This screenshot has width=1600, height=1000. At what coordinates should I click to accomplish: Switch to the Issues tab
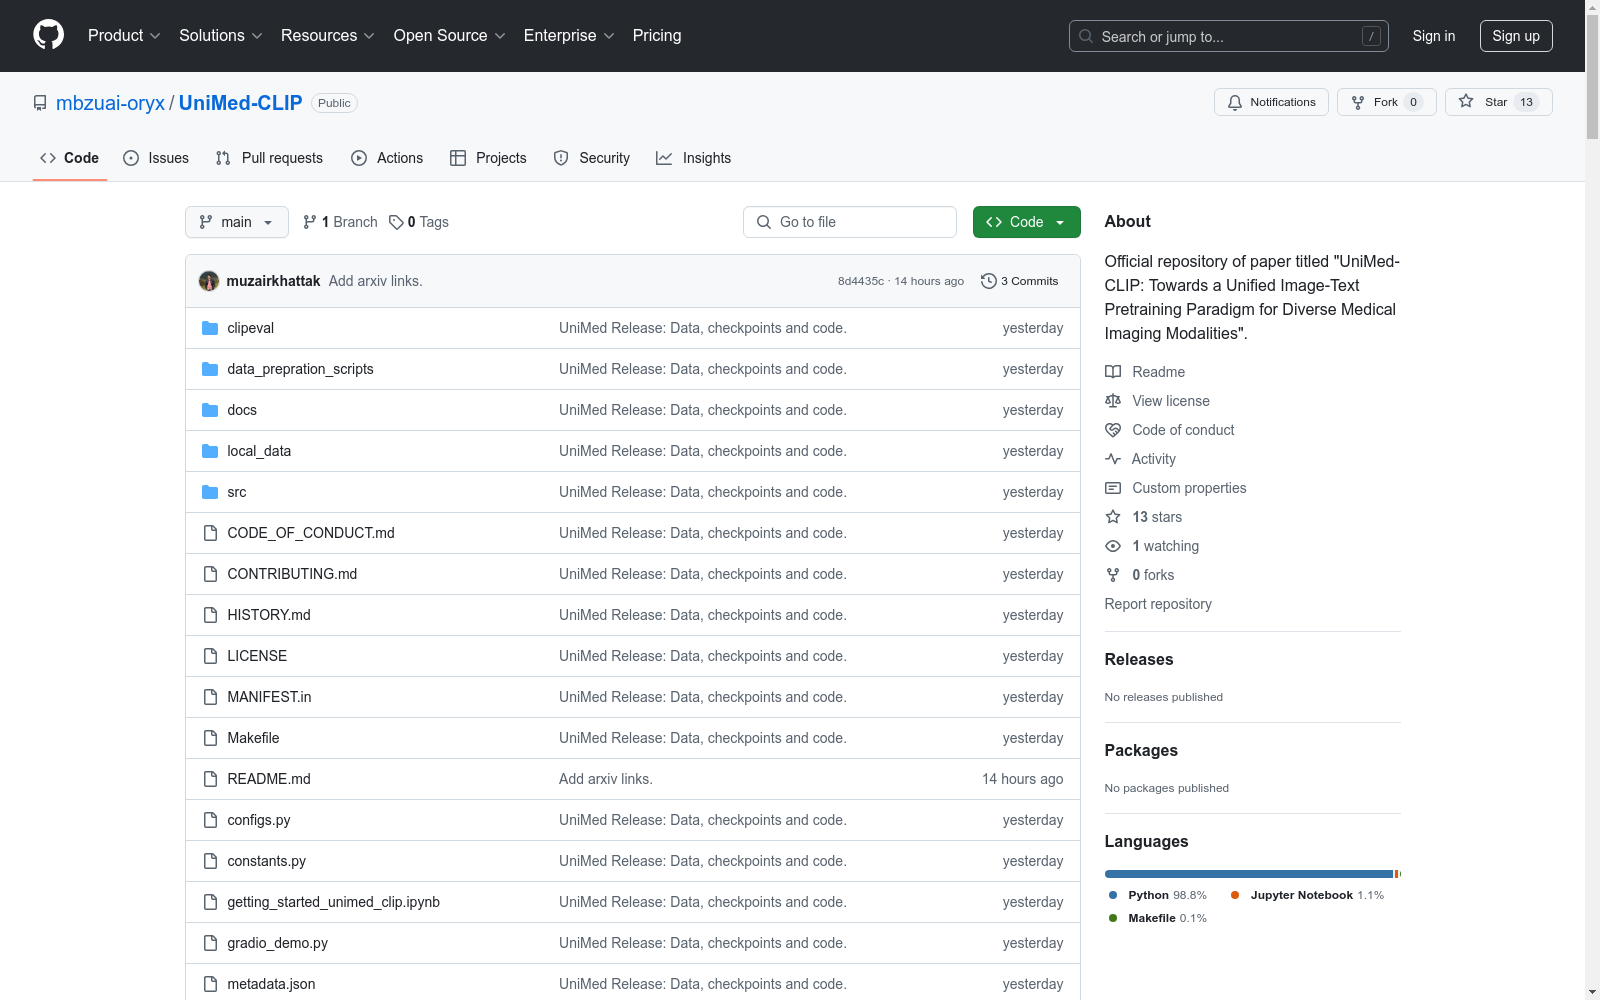tap(156, 158)
